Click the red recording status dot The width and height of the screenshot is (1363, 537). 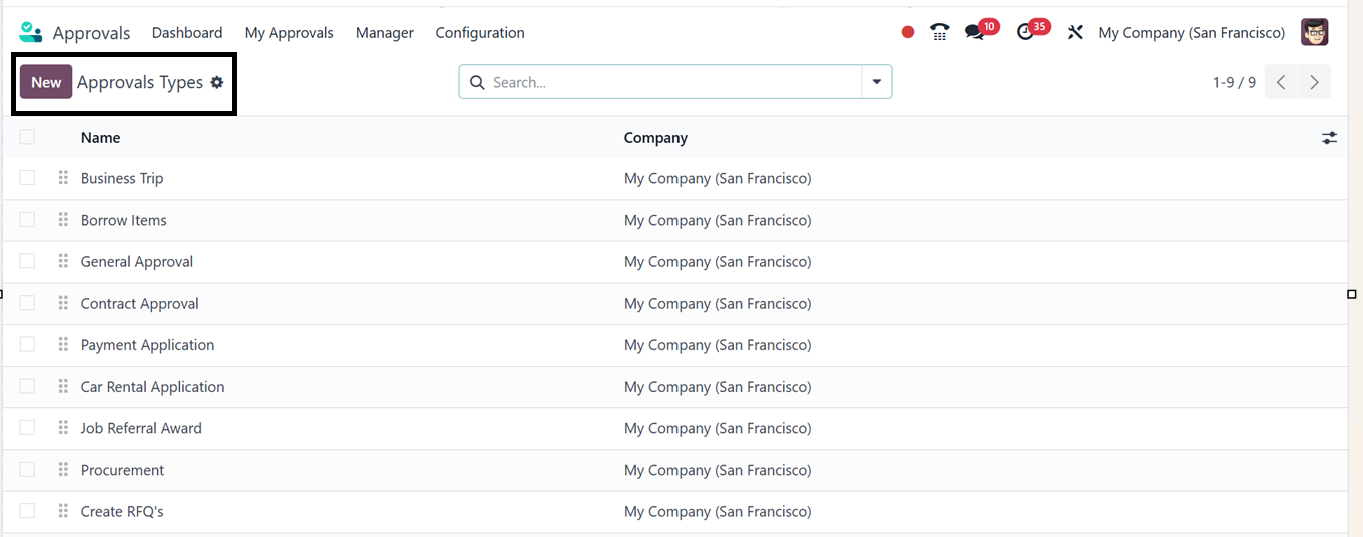click(x=908, y=32)
